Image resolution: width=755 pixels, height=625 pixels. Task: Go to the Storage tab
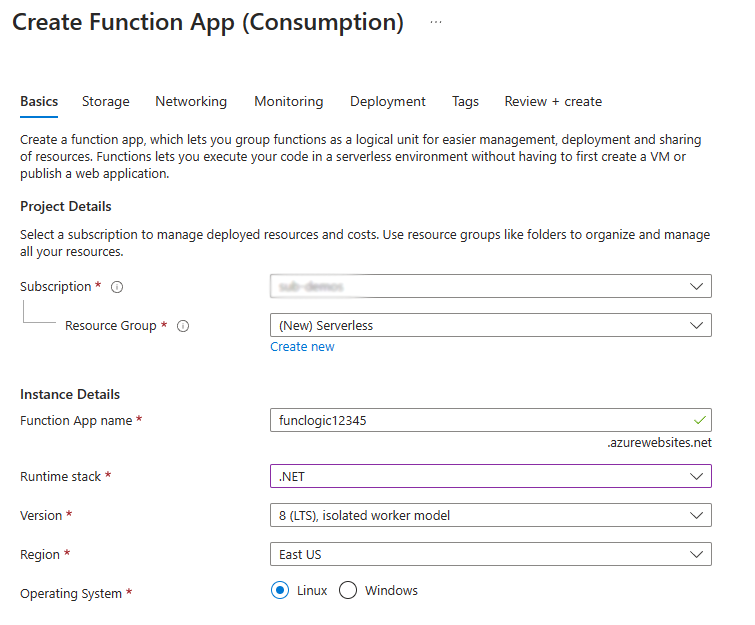tap(106, 102)
